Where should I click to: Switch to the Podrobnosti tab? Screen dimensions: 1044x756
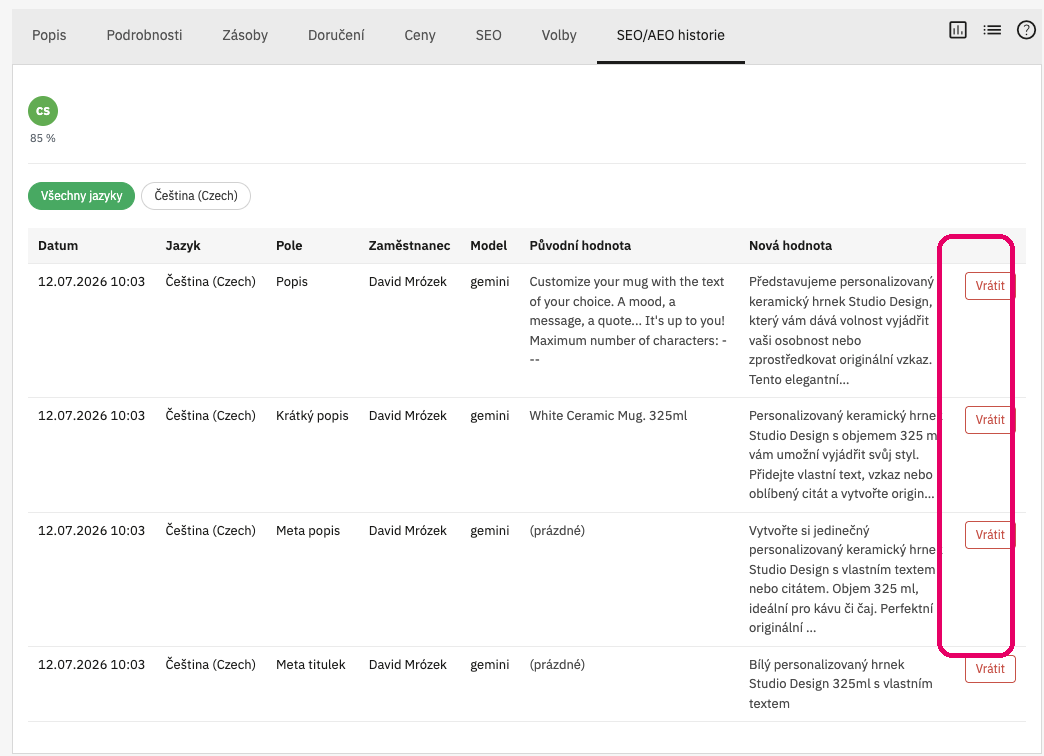tap(144, 35)
